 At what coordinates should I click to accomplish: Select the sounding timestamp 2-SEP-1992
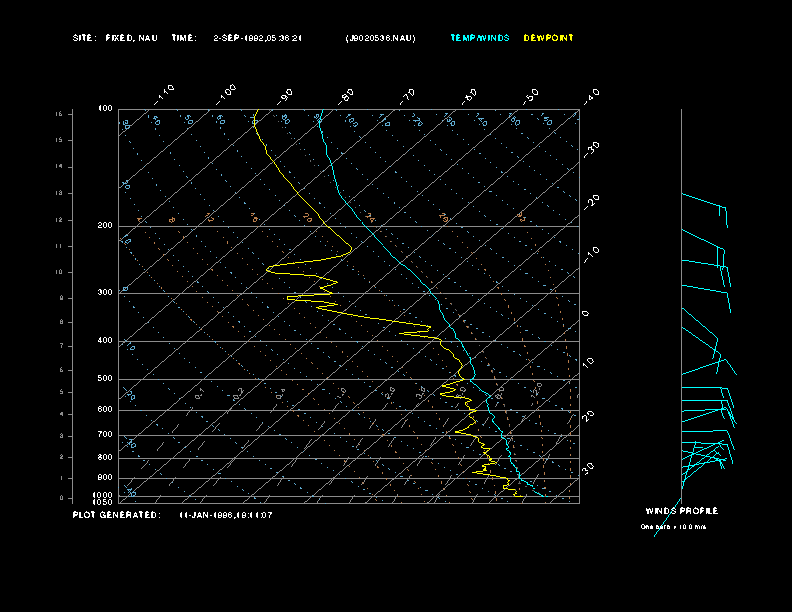coord(258,38)
